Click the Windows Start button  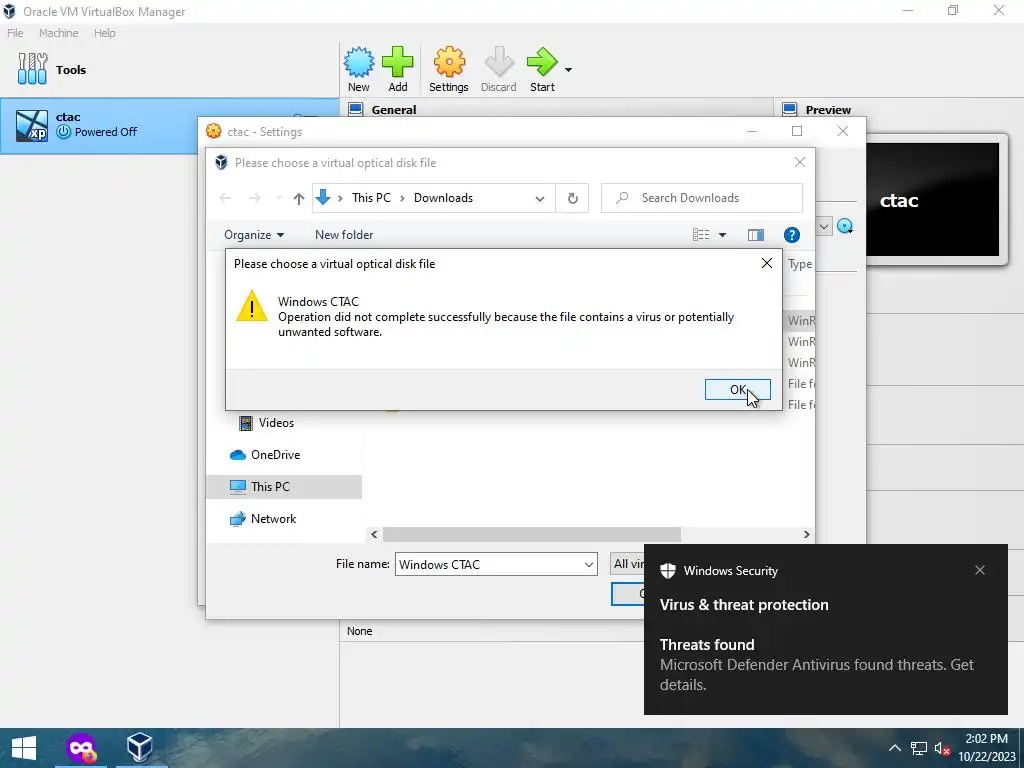pos(24,748)
